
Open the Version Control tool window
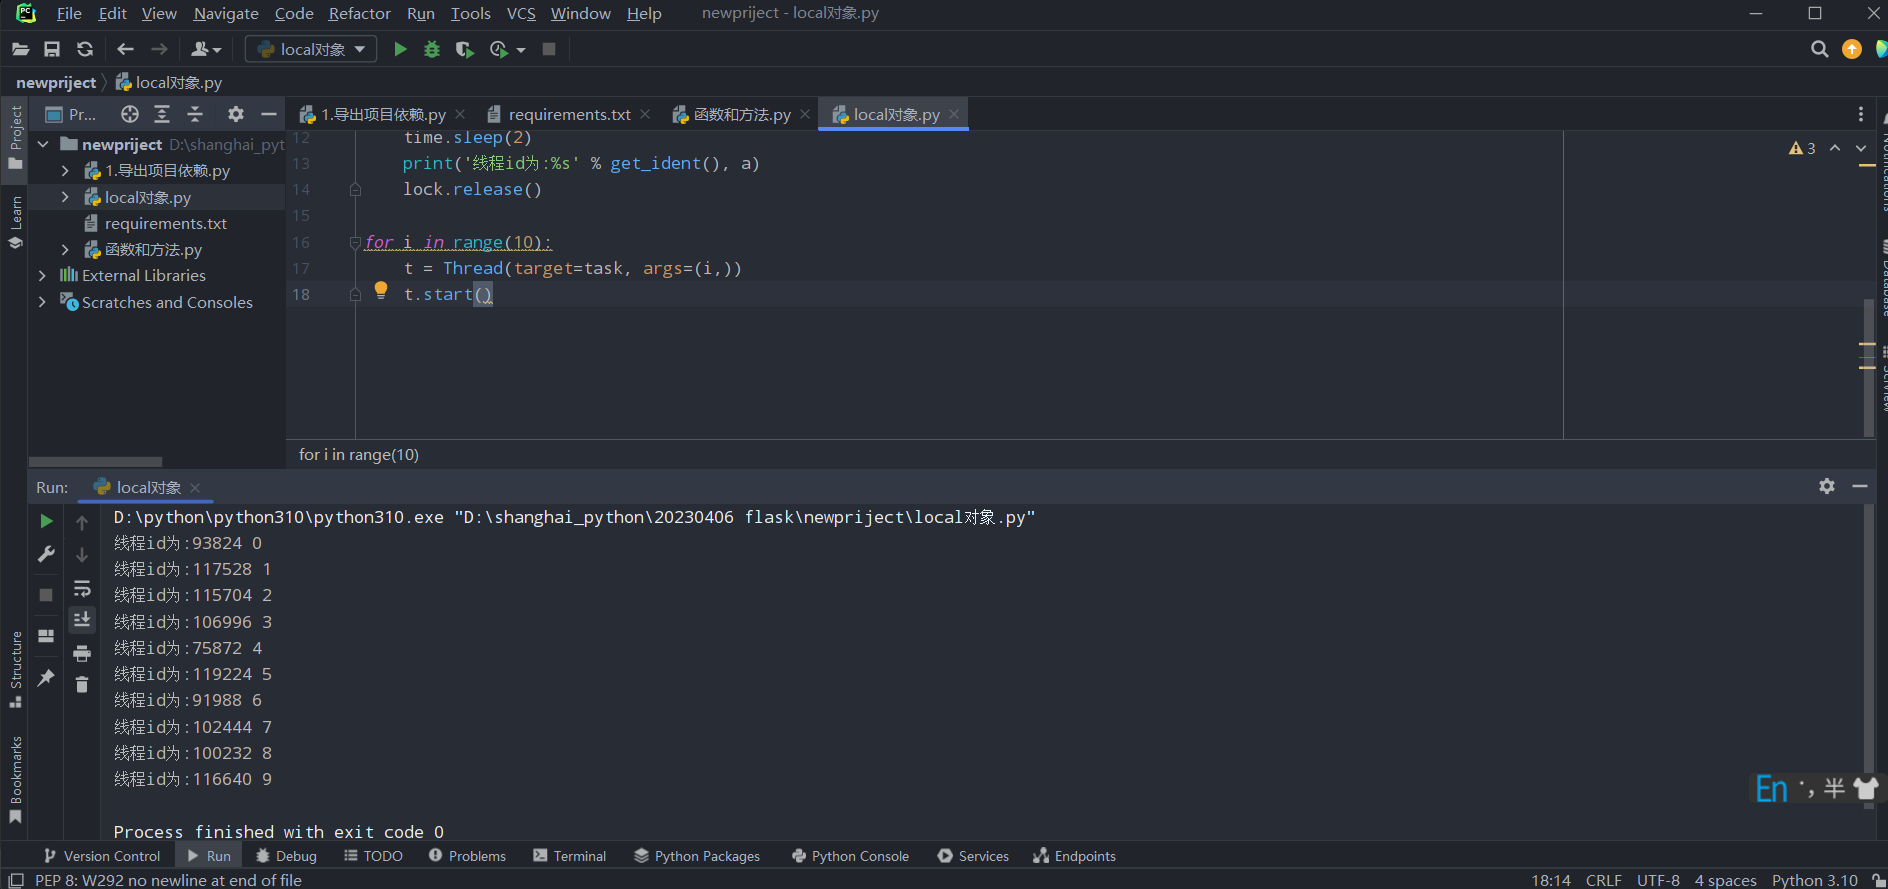(102, 856)
